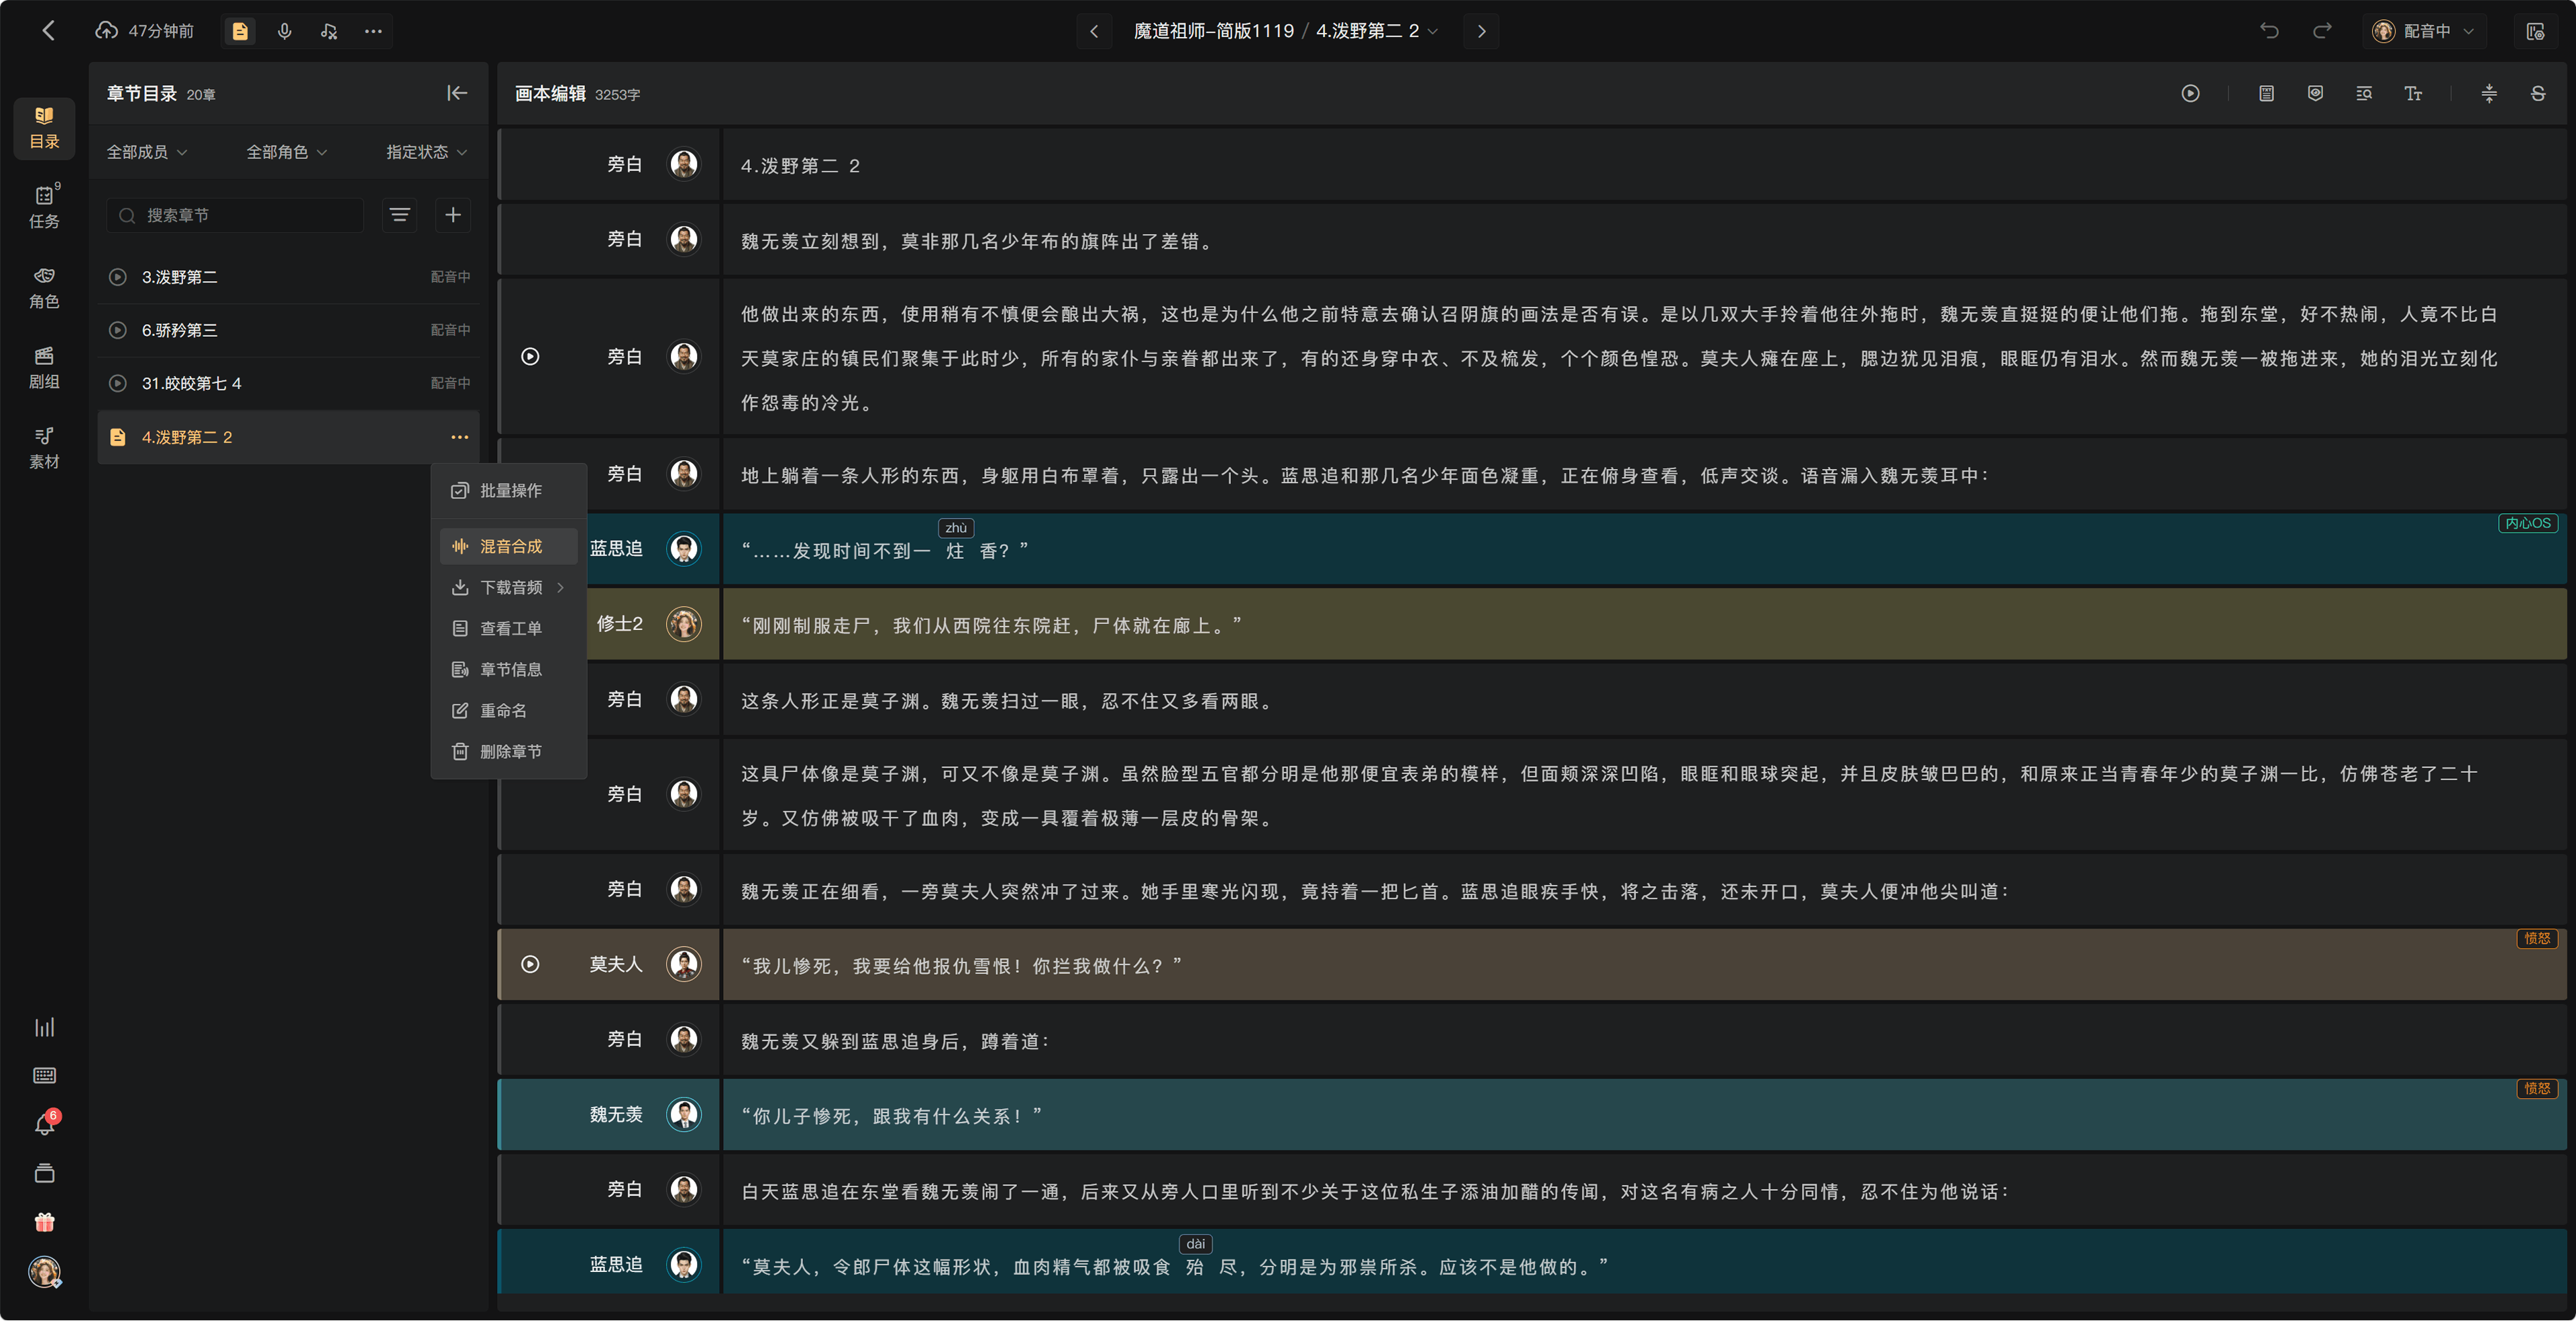
Task: Open the notifications bell
Action: [x=44, y=1124]
